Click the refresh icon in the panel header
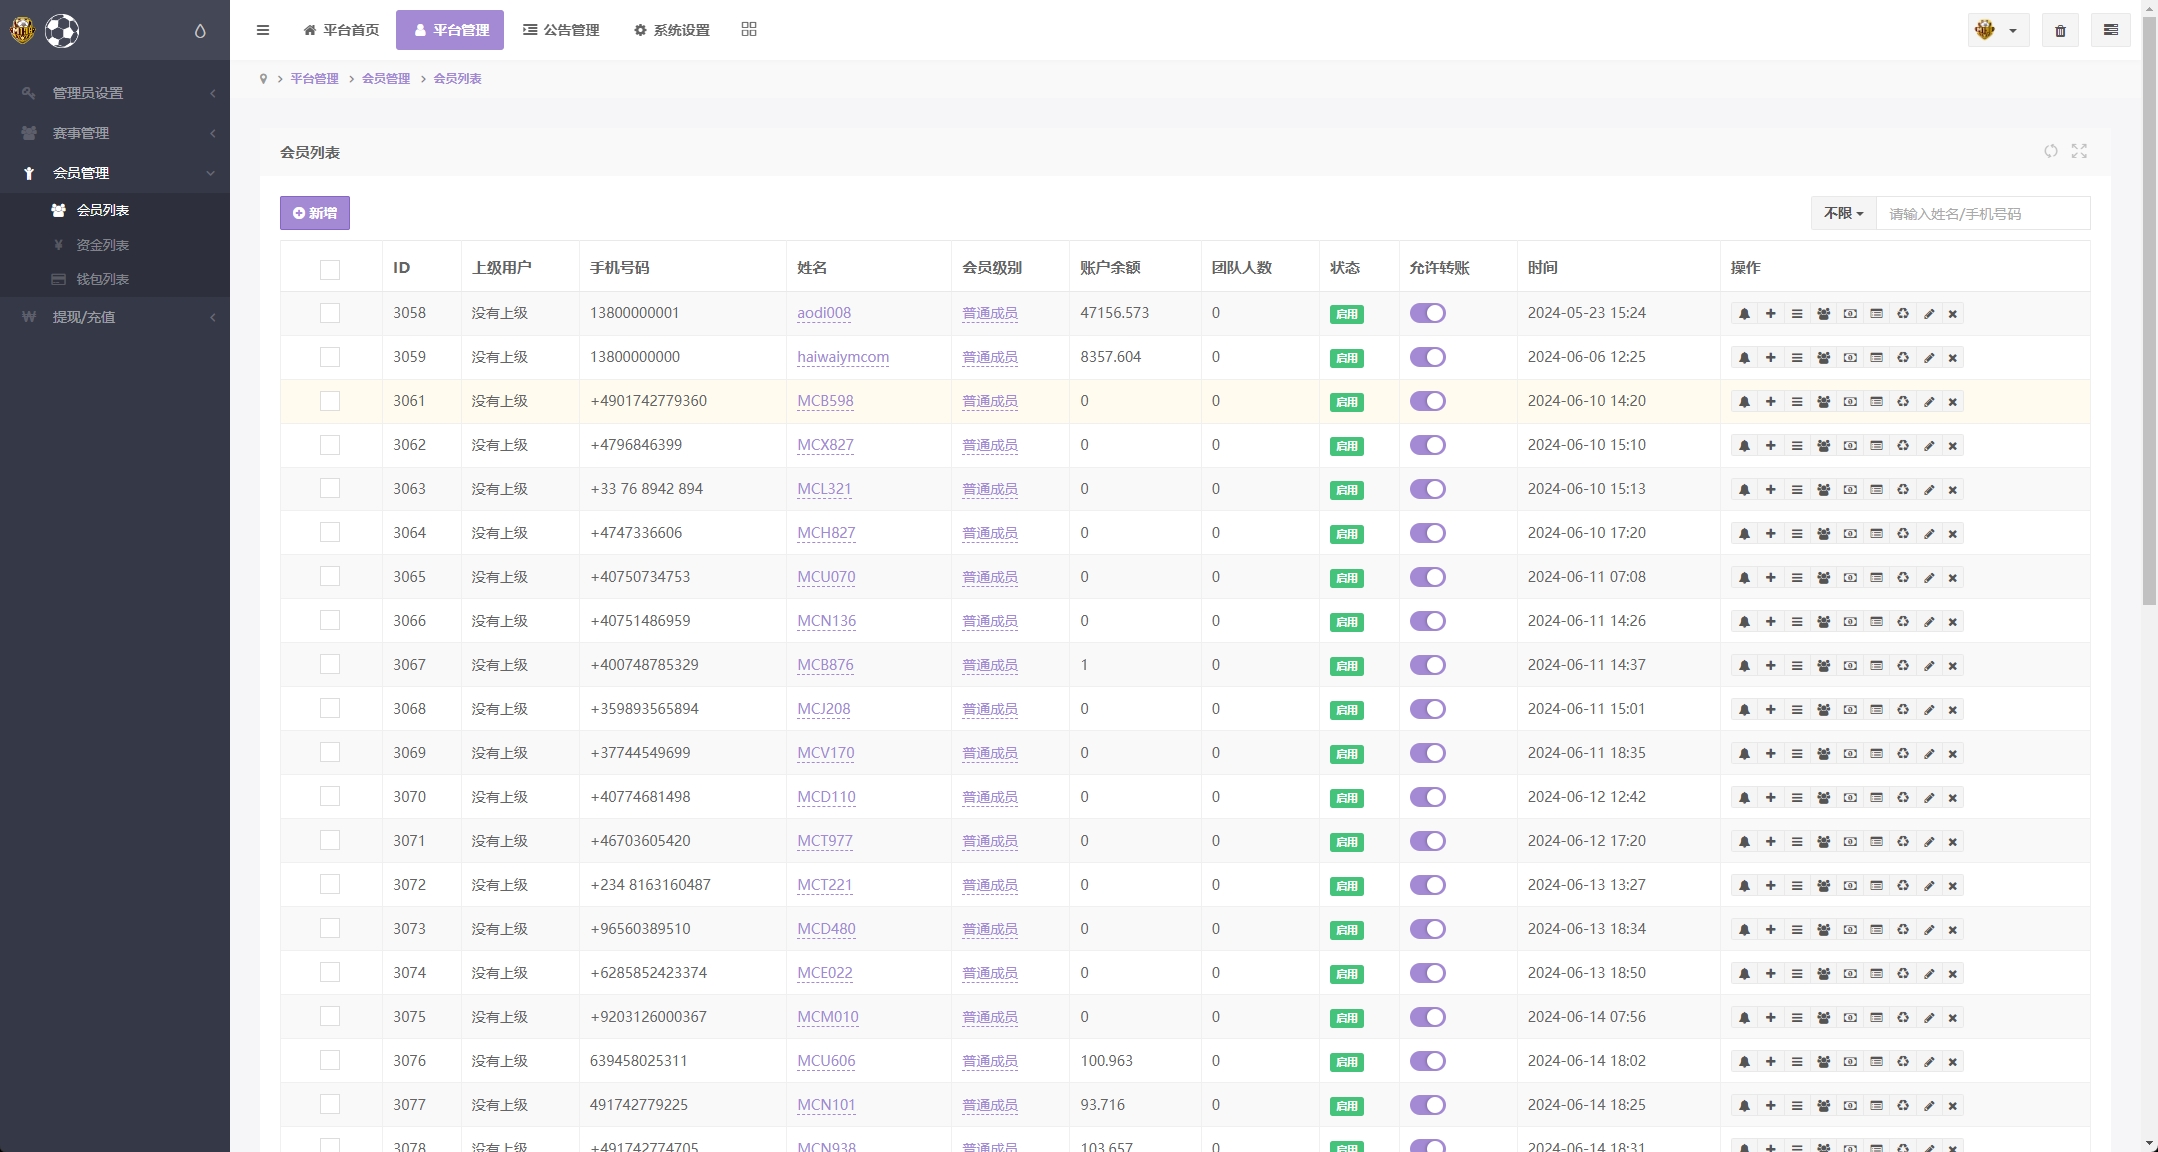The width and height of the screenshot is (2158, 1152). point(2051,151)
